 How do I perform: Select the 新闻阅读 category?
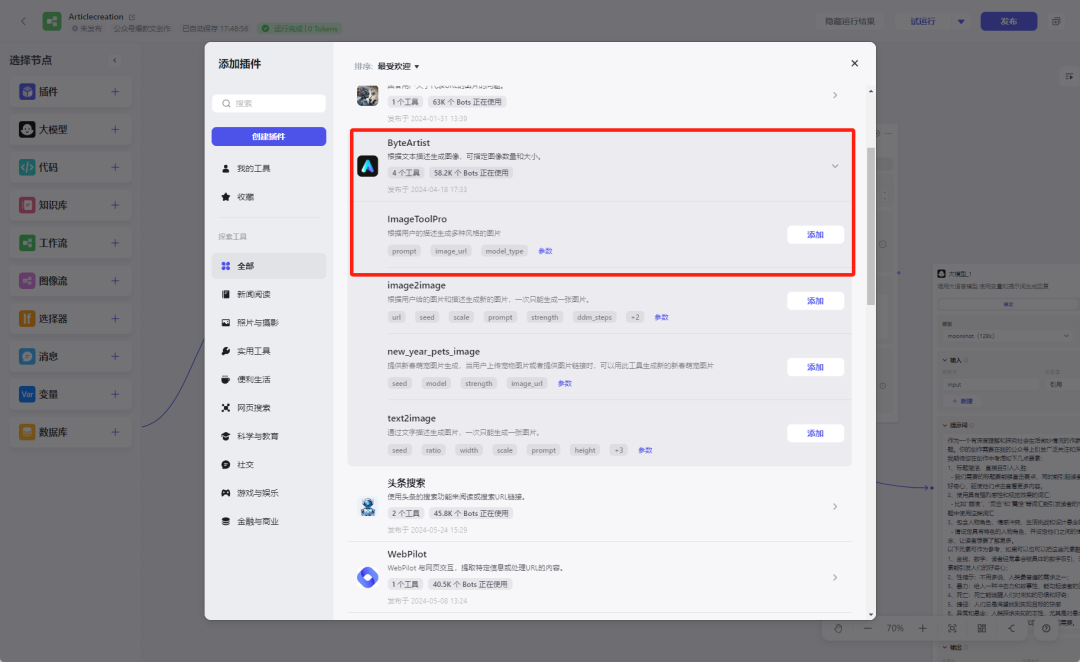point(269,294)
